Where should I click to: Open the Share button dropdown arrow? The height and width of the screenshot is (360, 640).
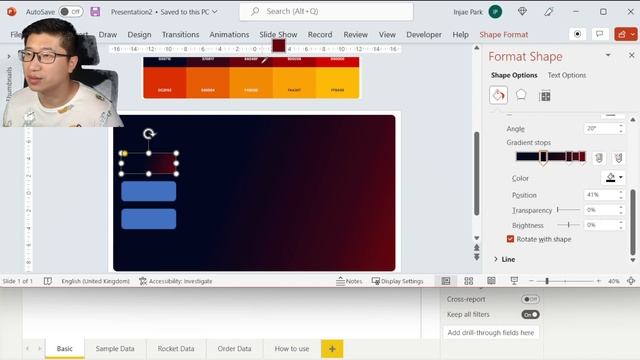(x=633, y=34)
